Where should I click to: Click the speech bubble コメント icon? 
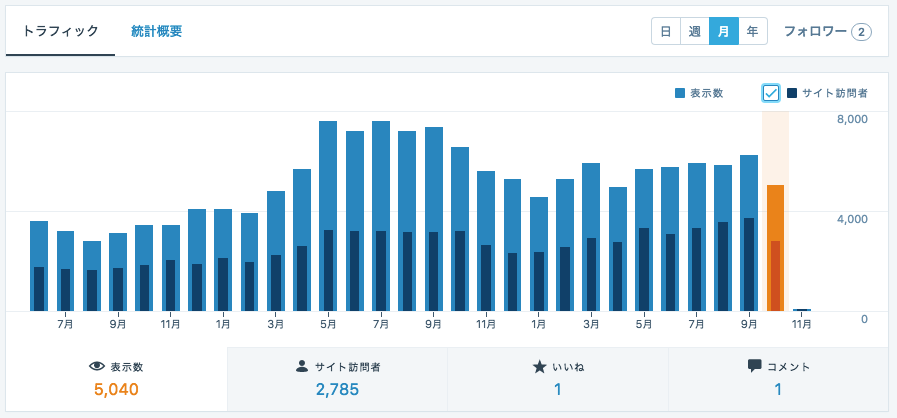(x=755, y=367)
